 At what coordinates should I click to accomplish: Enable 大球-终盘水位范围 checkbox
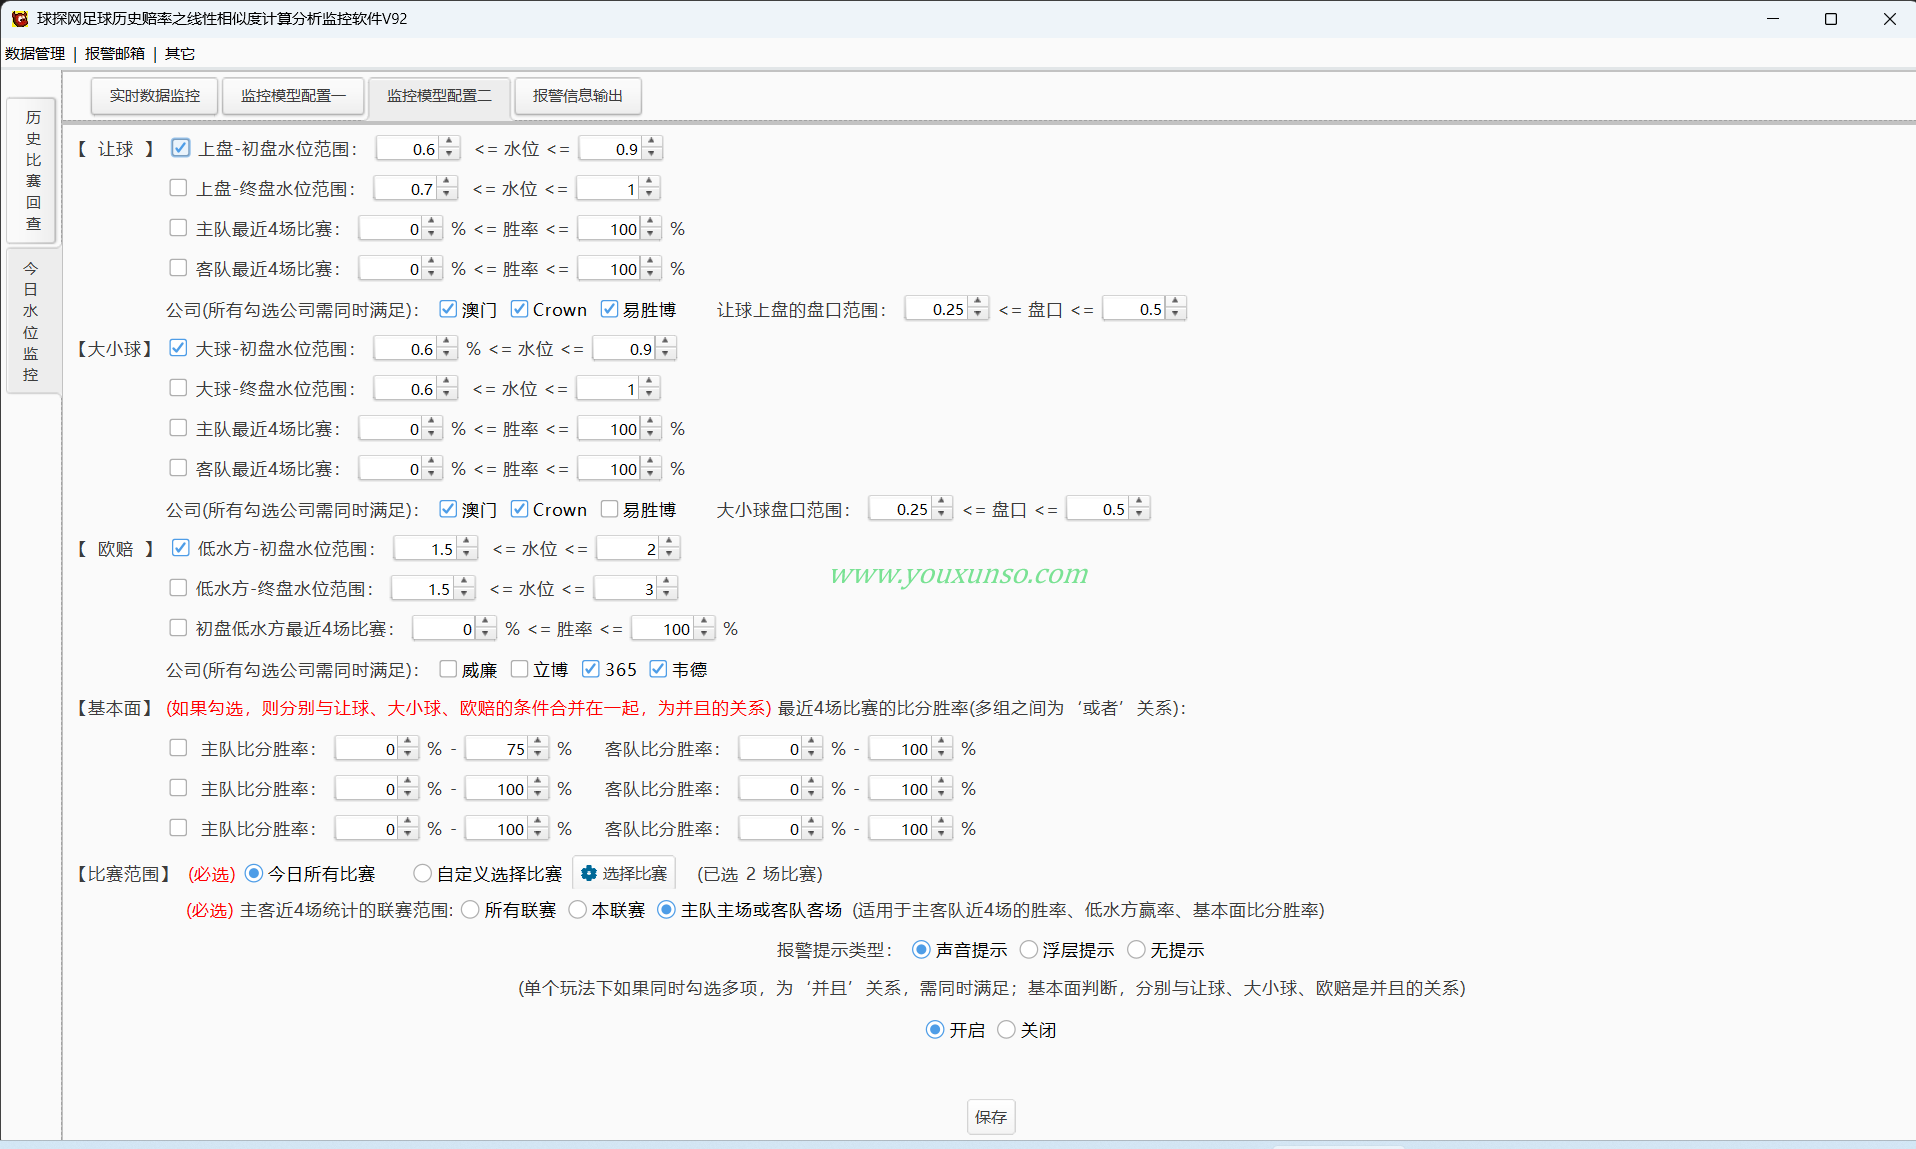pos(178,388)
